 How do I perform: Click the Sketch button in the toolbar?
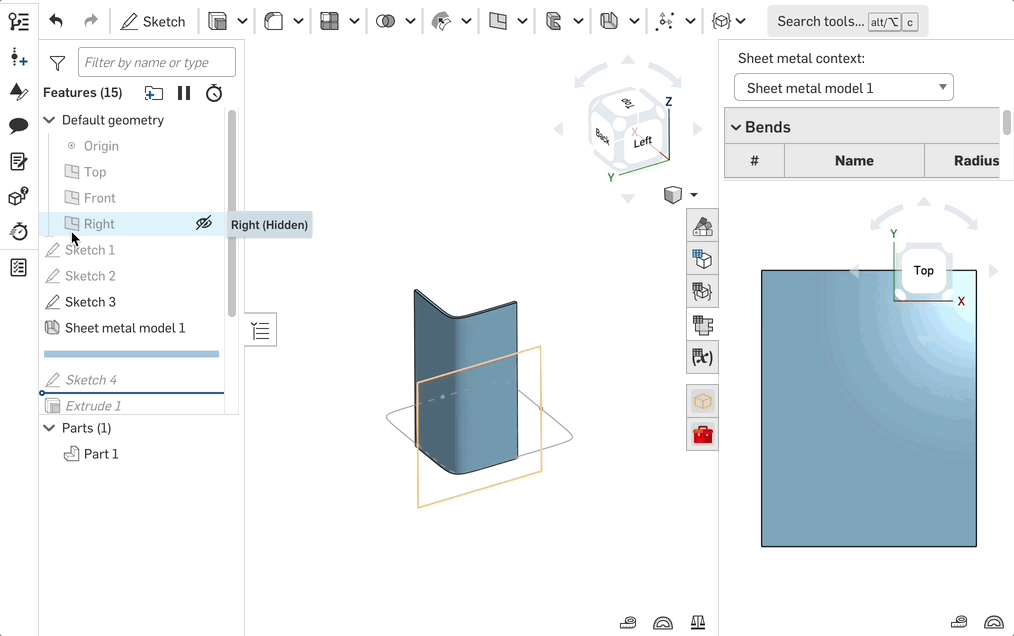[x=153, y=21]
